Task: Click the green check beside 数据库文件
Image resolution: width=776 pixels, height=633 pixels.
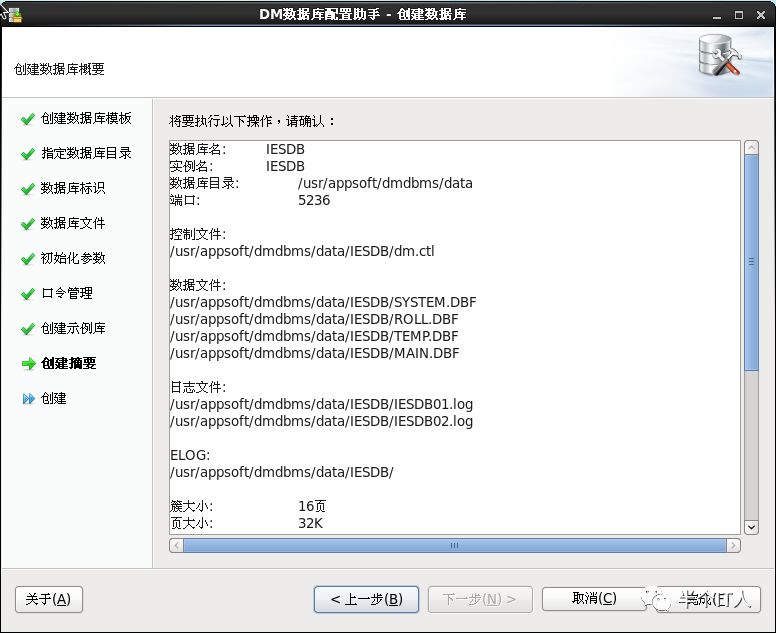Action: click(28, 224)
